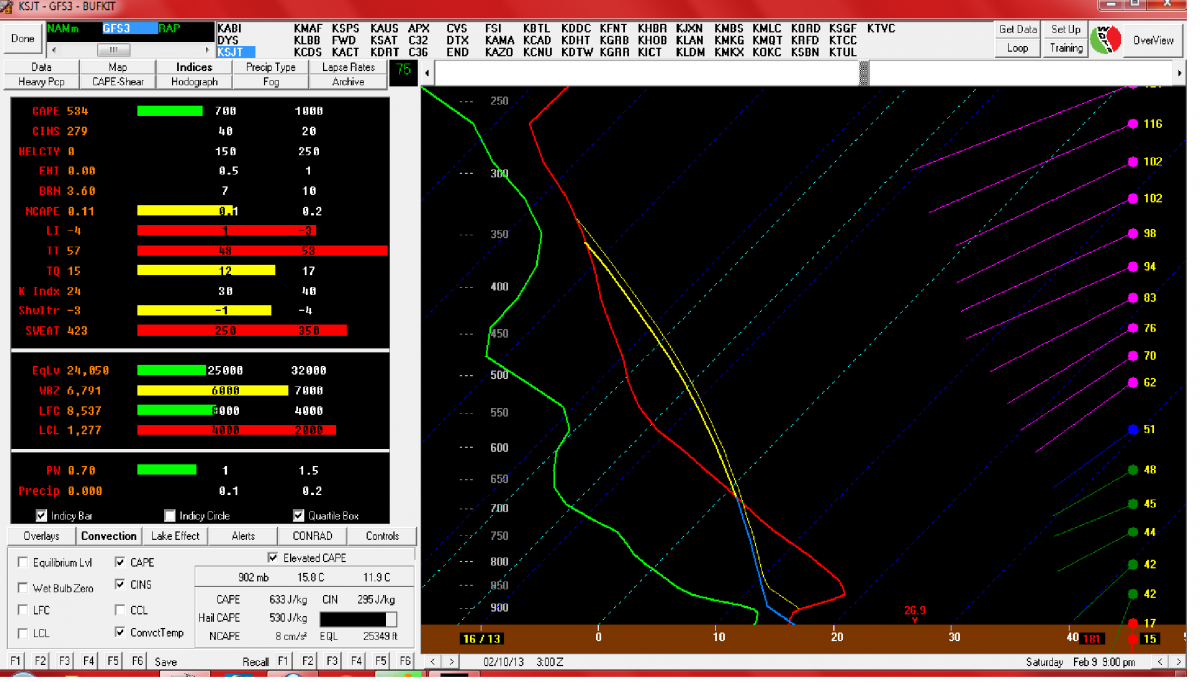Uncheck the CAPE checkbox
Screen dimensions: 1200x682
[121, 562]
